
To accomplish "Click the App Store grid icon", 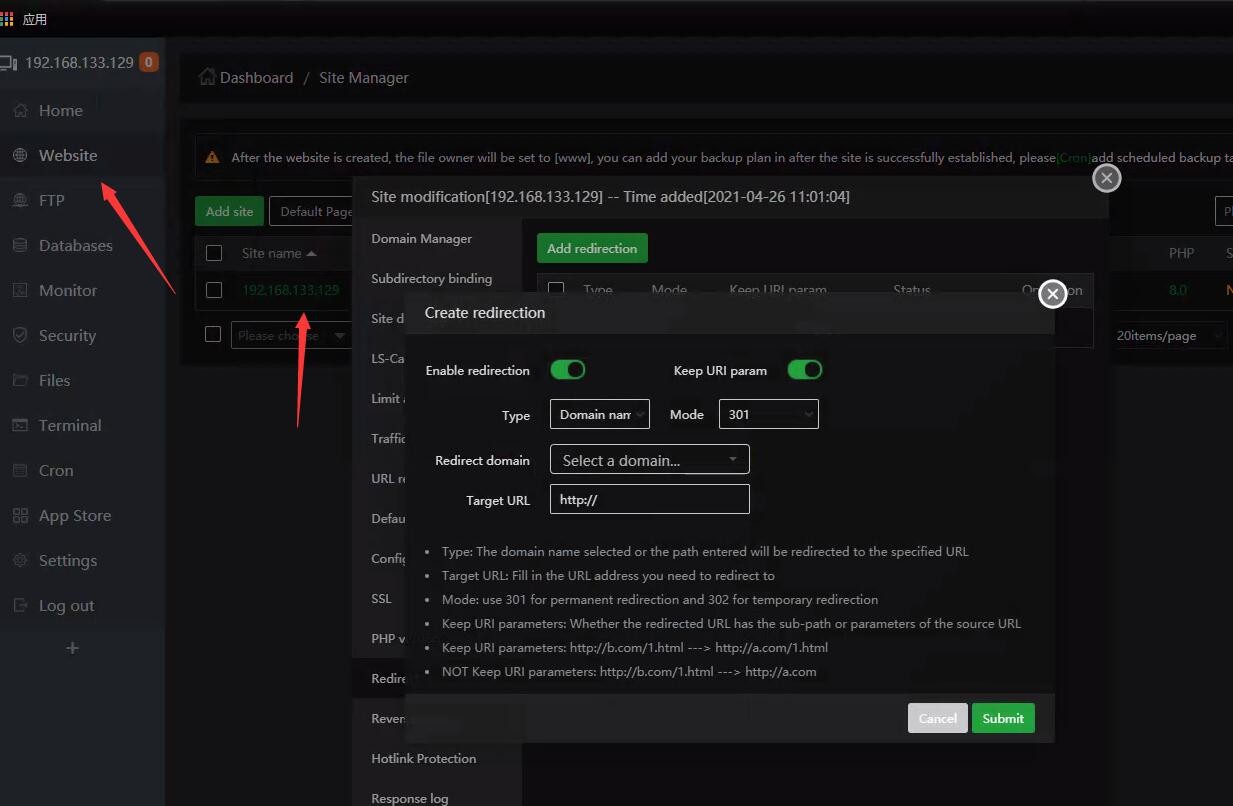I will 20,516.
